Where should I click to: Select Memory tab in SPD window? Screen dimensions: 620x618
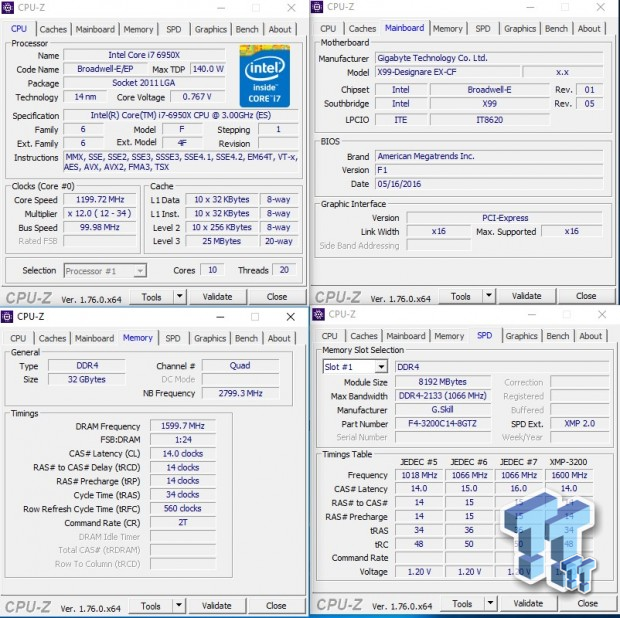click(449, 336)
